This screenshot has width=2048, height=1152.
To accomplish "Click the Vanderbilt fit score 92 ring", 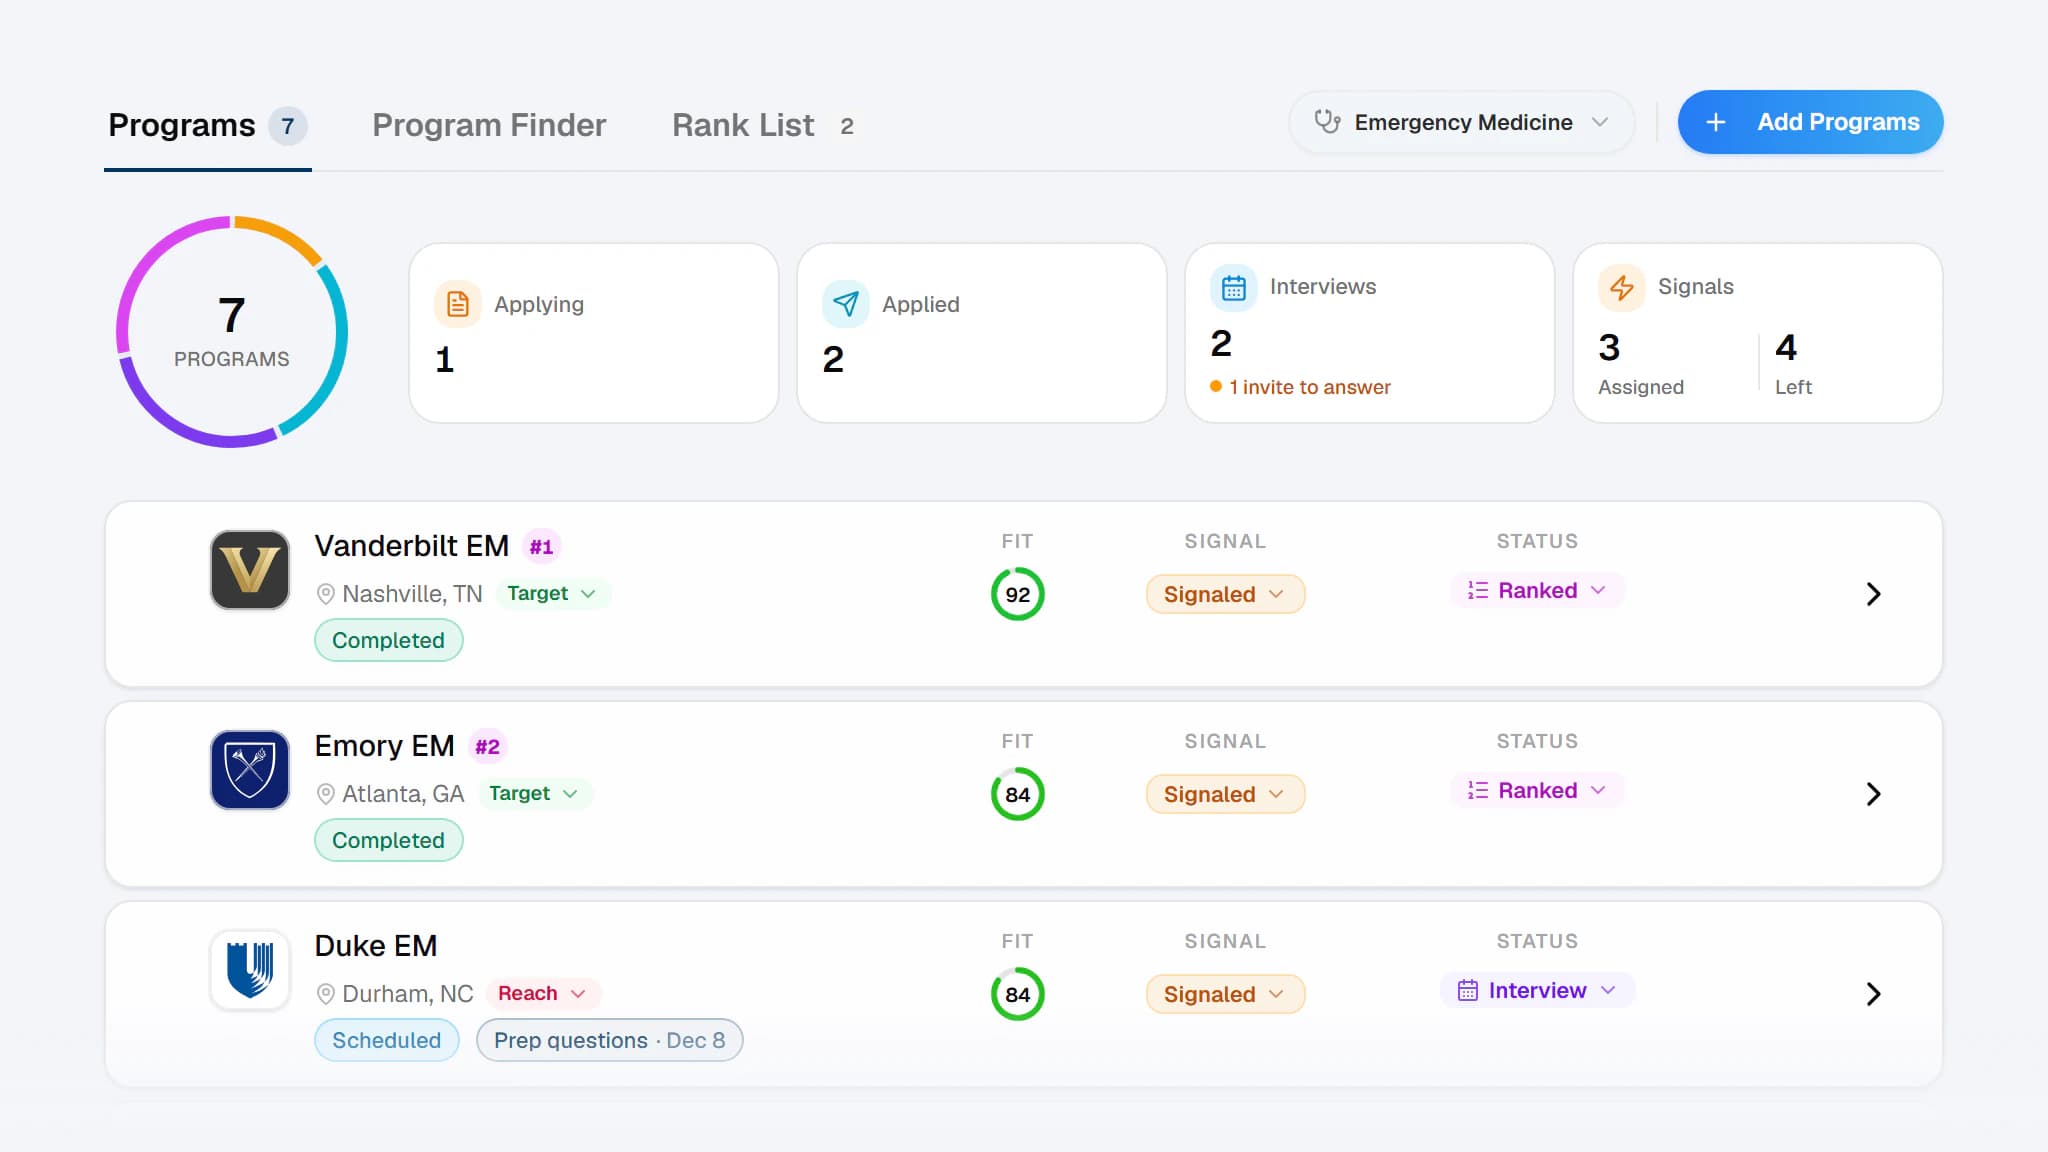I will tap(1017, 594).
